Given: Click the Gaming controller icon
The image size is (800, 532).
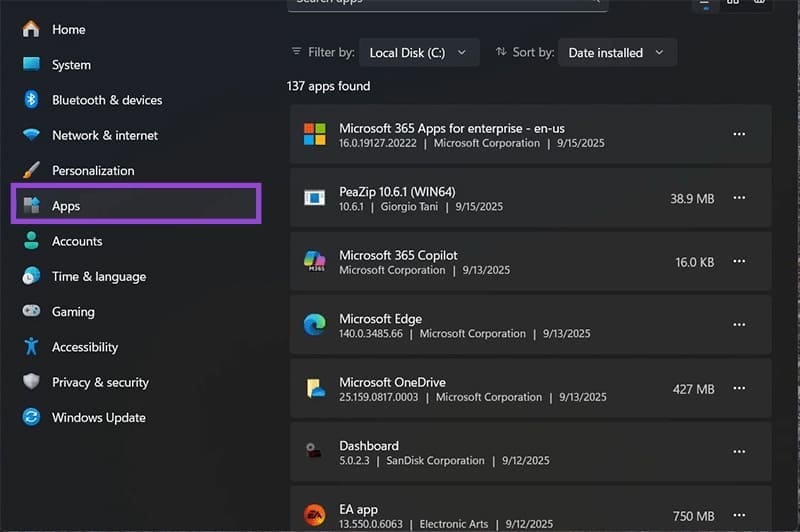Looking at the screenshot, I should click(31, 311).
